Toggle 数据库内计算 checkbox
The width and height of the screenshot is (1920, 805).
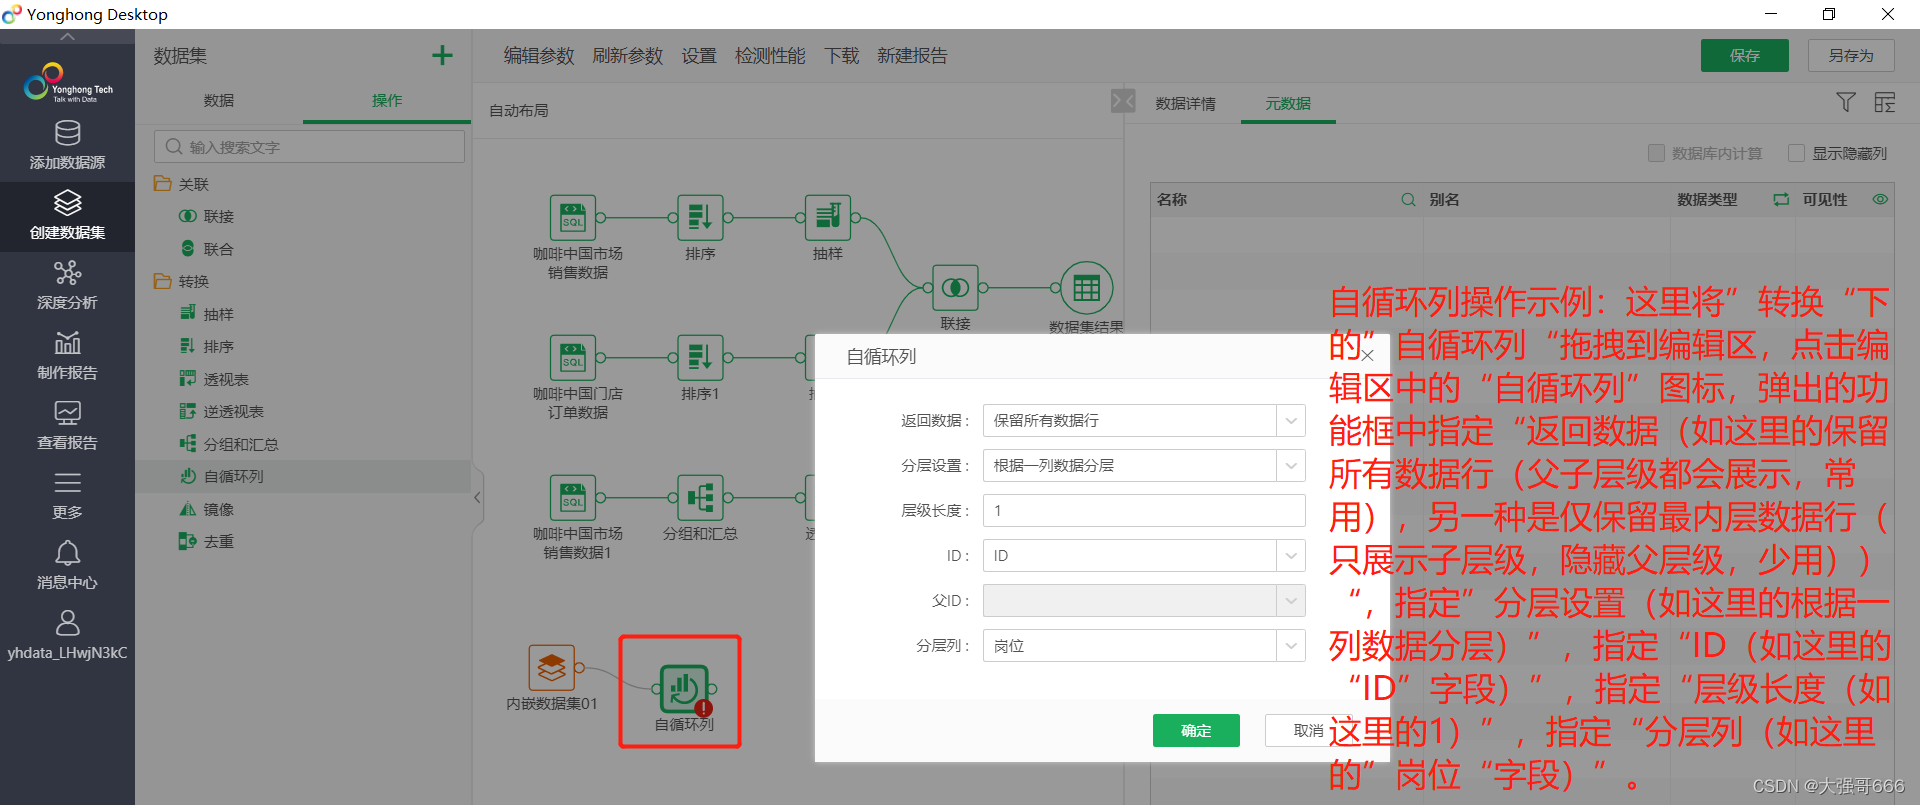tap(1656, 153)
